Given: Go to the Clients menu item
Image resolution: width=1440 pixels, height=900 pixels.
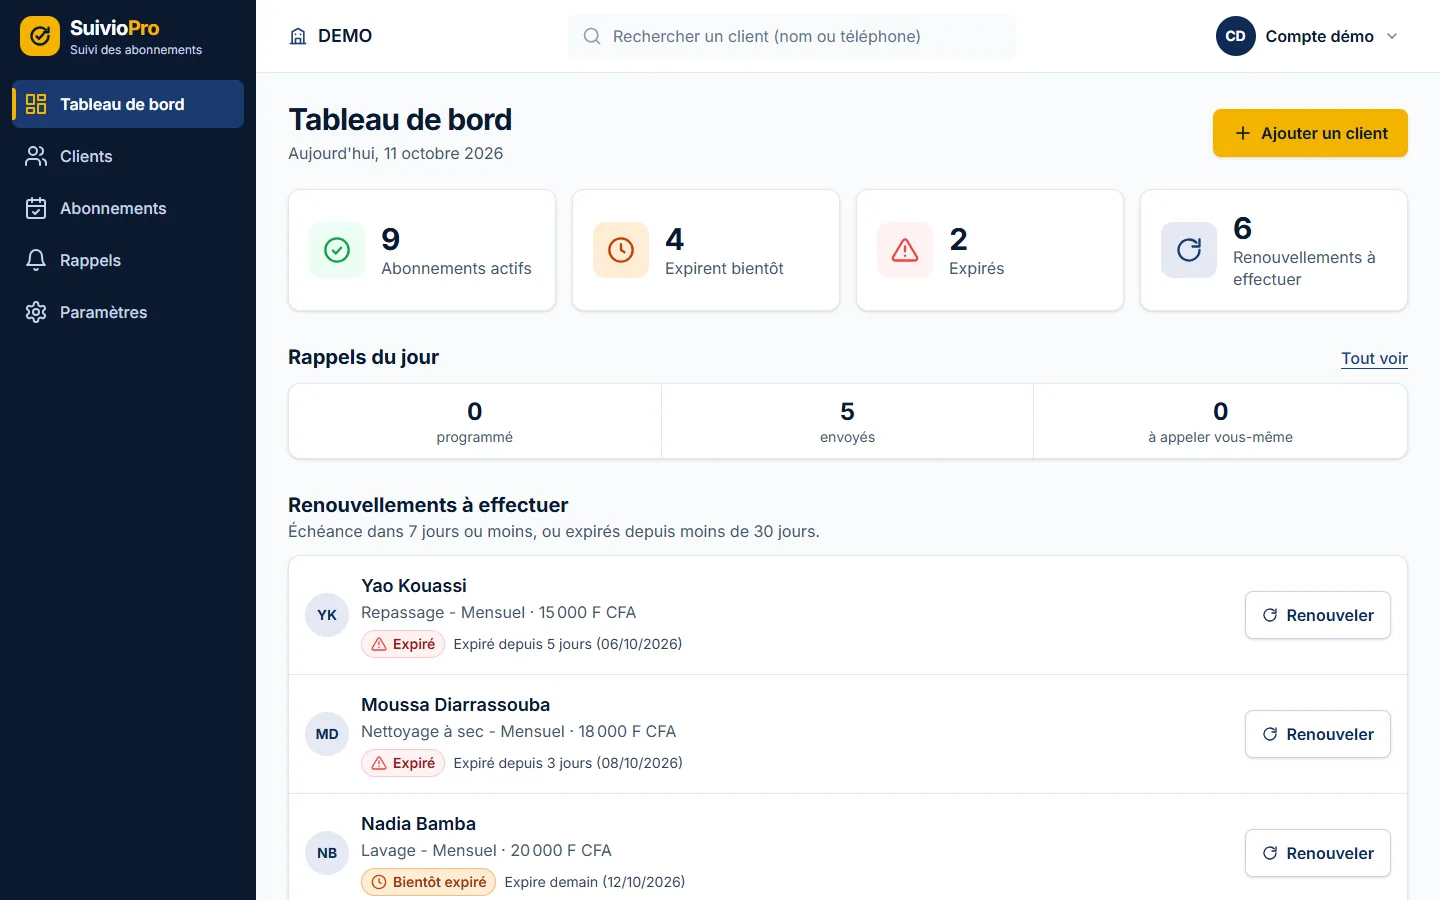Looking at the screenshot, I should (x=128, y=156).
